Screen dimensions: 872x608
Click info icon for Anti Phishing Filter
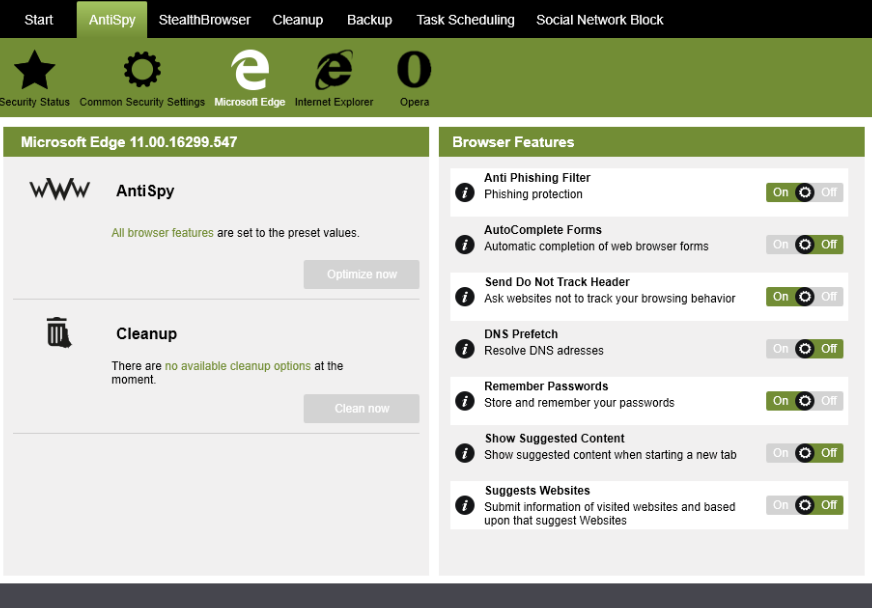click(x=464, y=192)
